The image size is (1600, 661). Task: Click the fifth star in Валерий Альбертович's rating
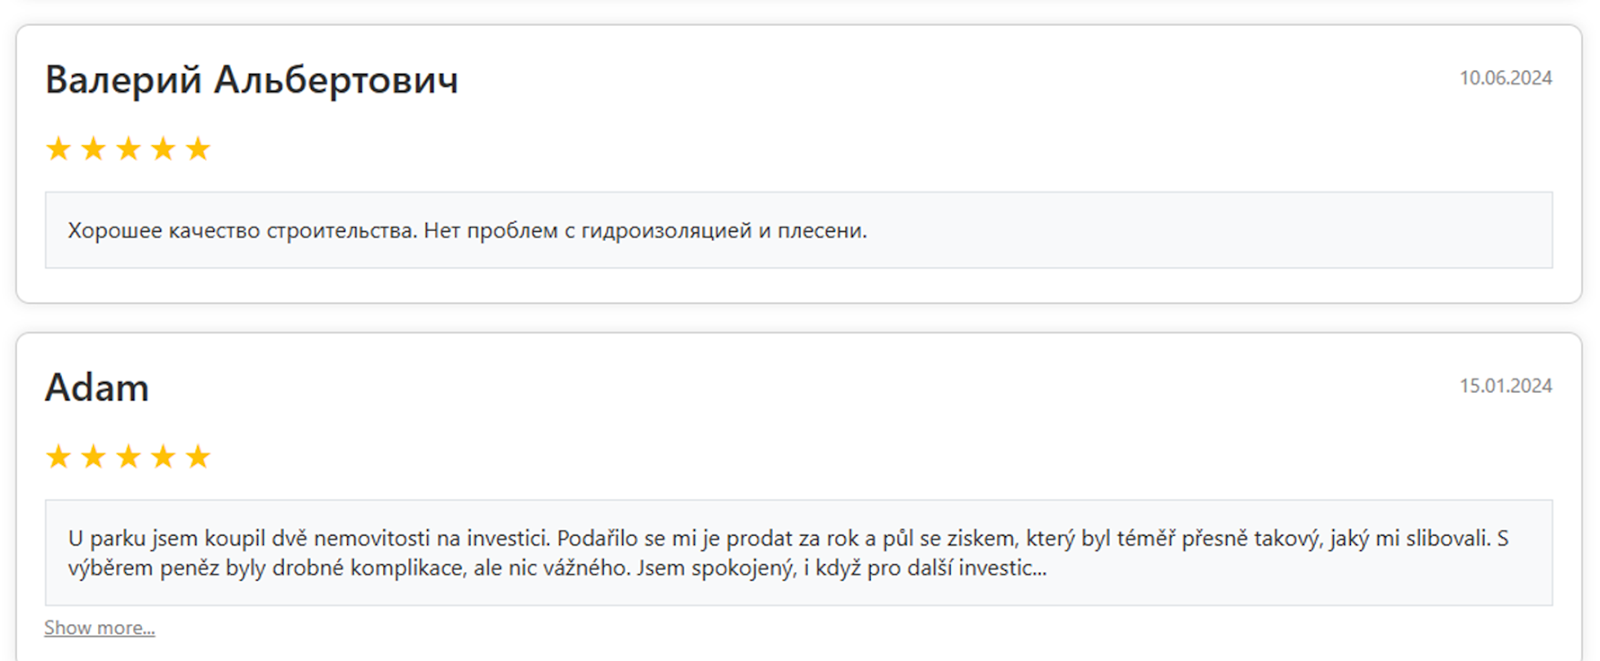point(200,148)
